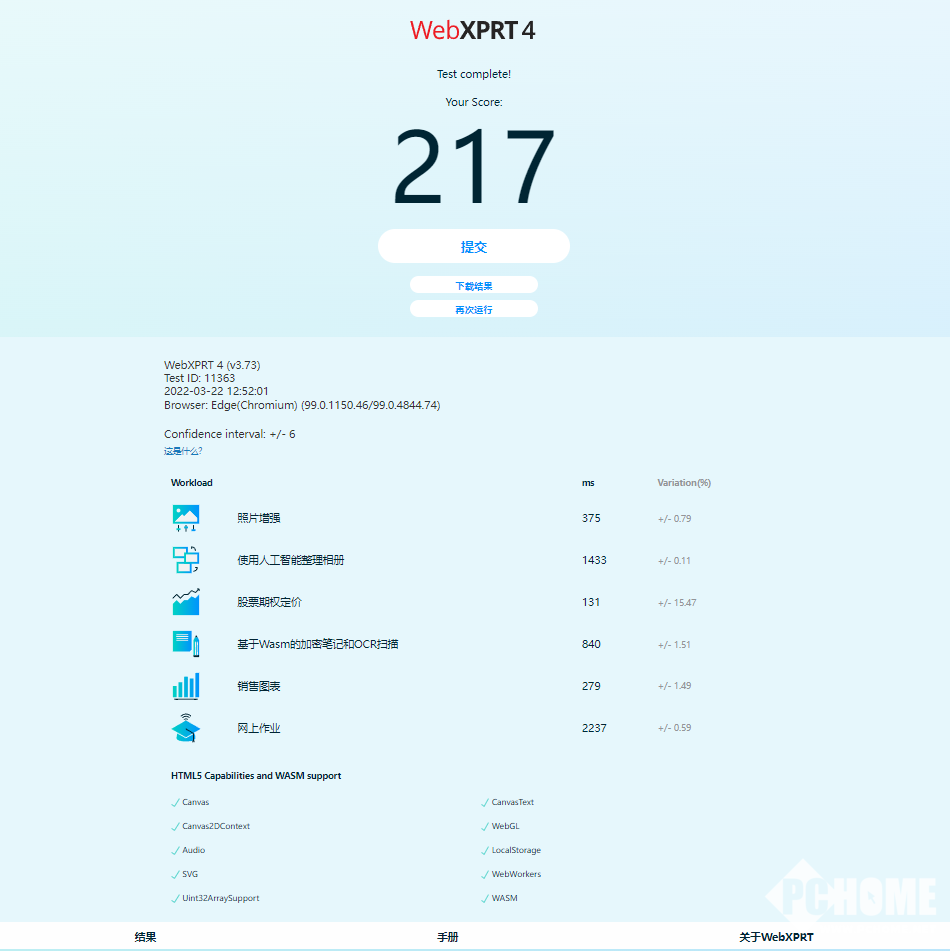This screenshot has height=951, width=950.
Task: Click the encrypted notes and OCR scan icon
Action: pos(186,644)
